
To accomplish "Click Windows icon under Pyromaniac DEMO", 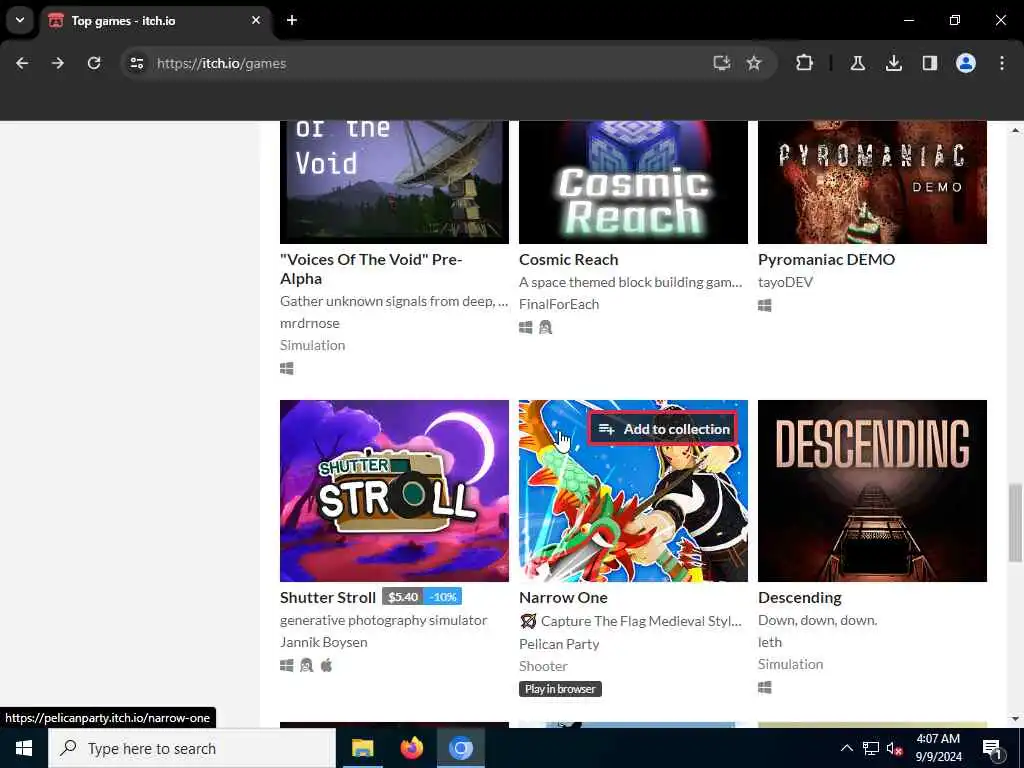I will pos(765,305).
